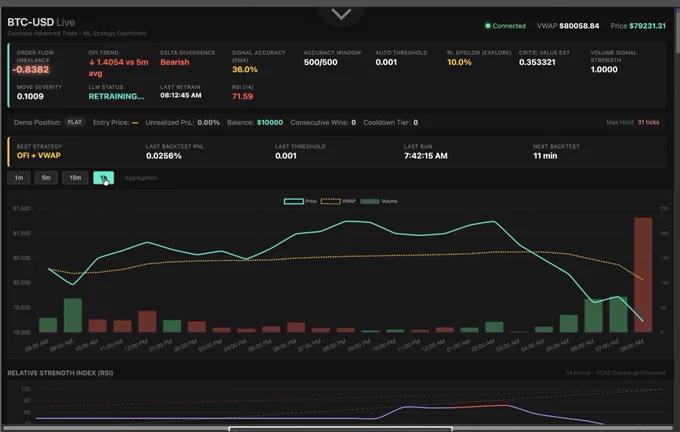Select the 5m timeframe button

pyautogui.click(x=46, y=178)
